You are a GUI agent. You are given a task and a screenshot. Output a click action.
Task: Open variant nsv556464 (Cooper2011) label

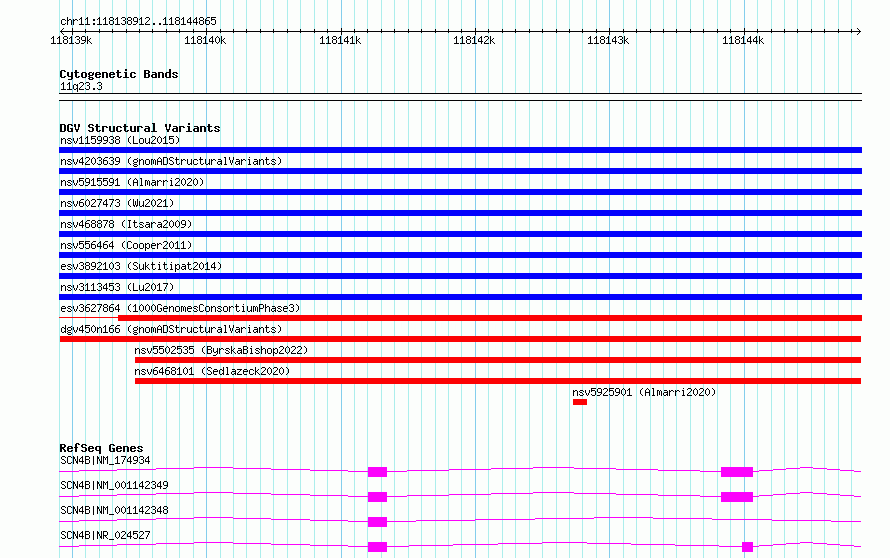coord(126,245)
